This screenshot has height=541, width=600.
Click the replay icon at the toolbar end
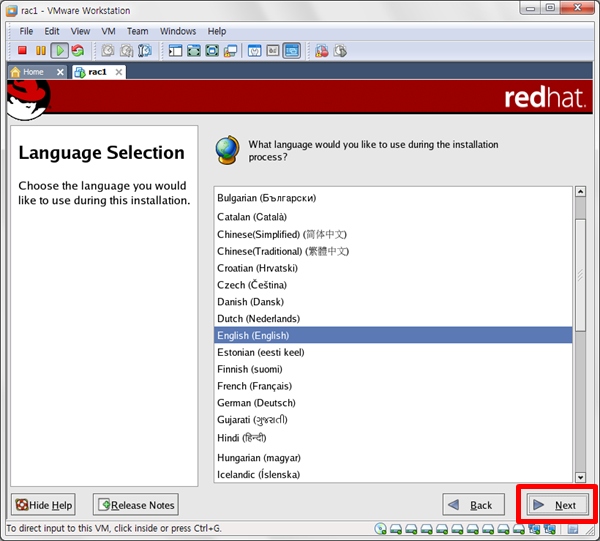340,51
